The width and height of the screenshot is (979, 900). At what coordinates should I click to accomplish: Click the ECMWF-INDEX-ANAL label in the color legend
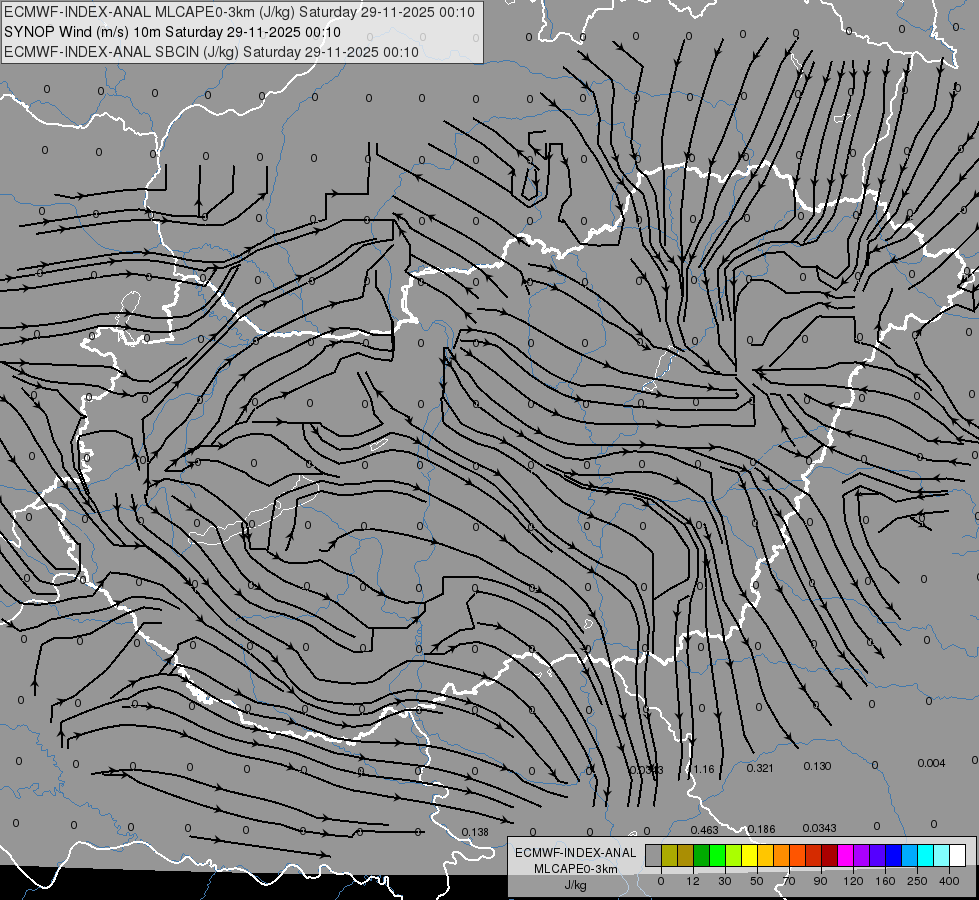pos(576,853)
